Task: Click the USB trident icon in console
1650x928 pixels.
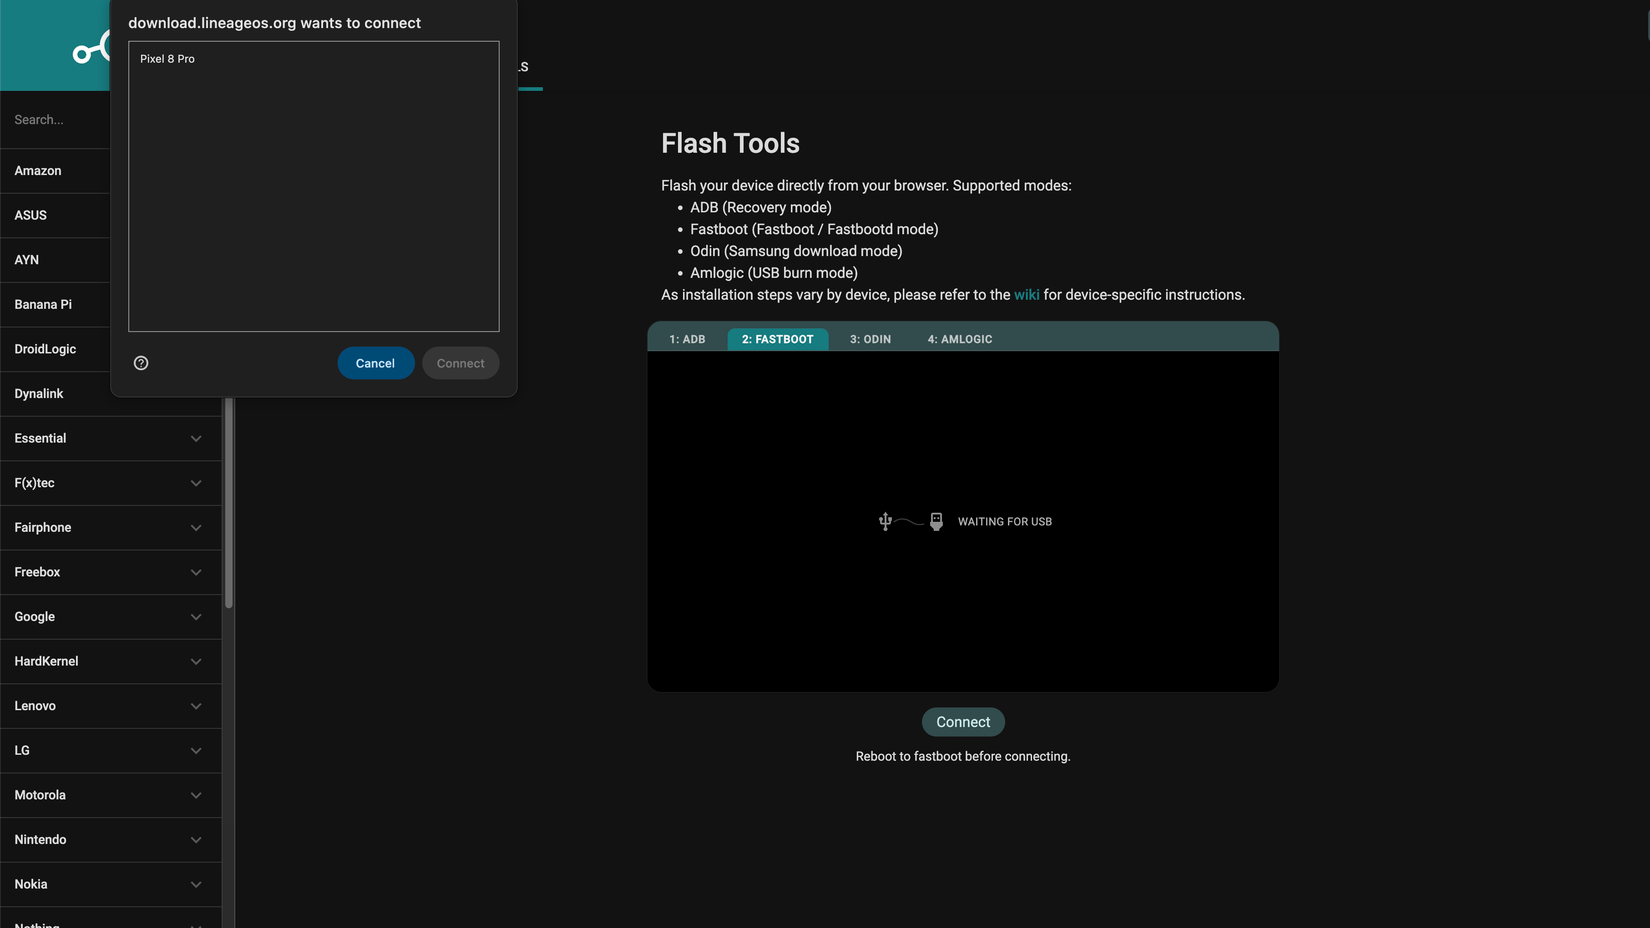Action: click(x=885, y=521)
